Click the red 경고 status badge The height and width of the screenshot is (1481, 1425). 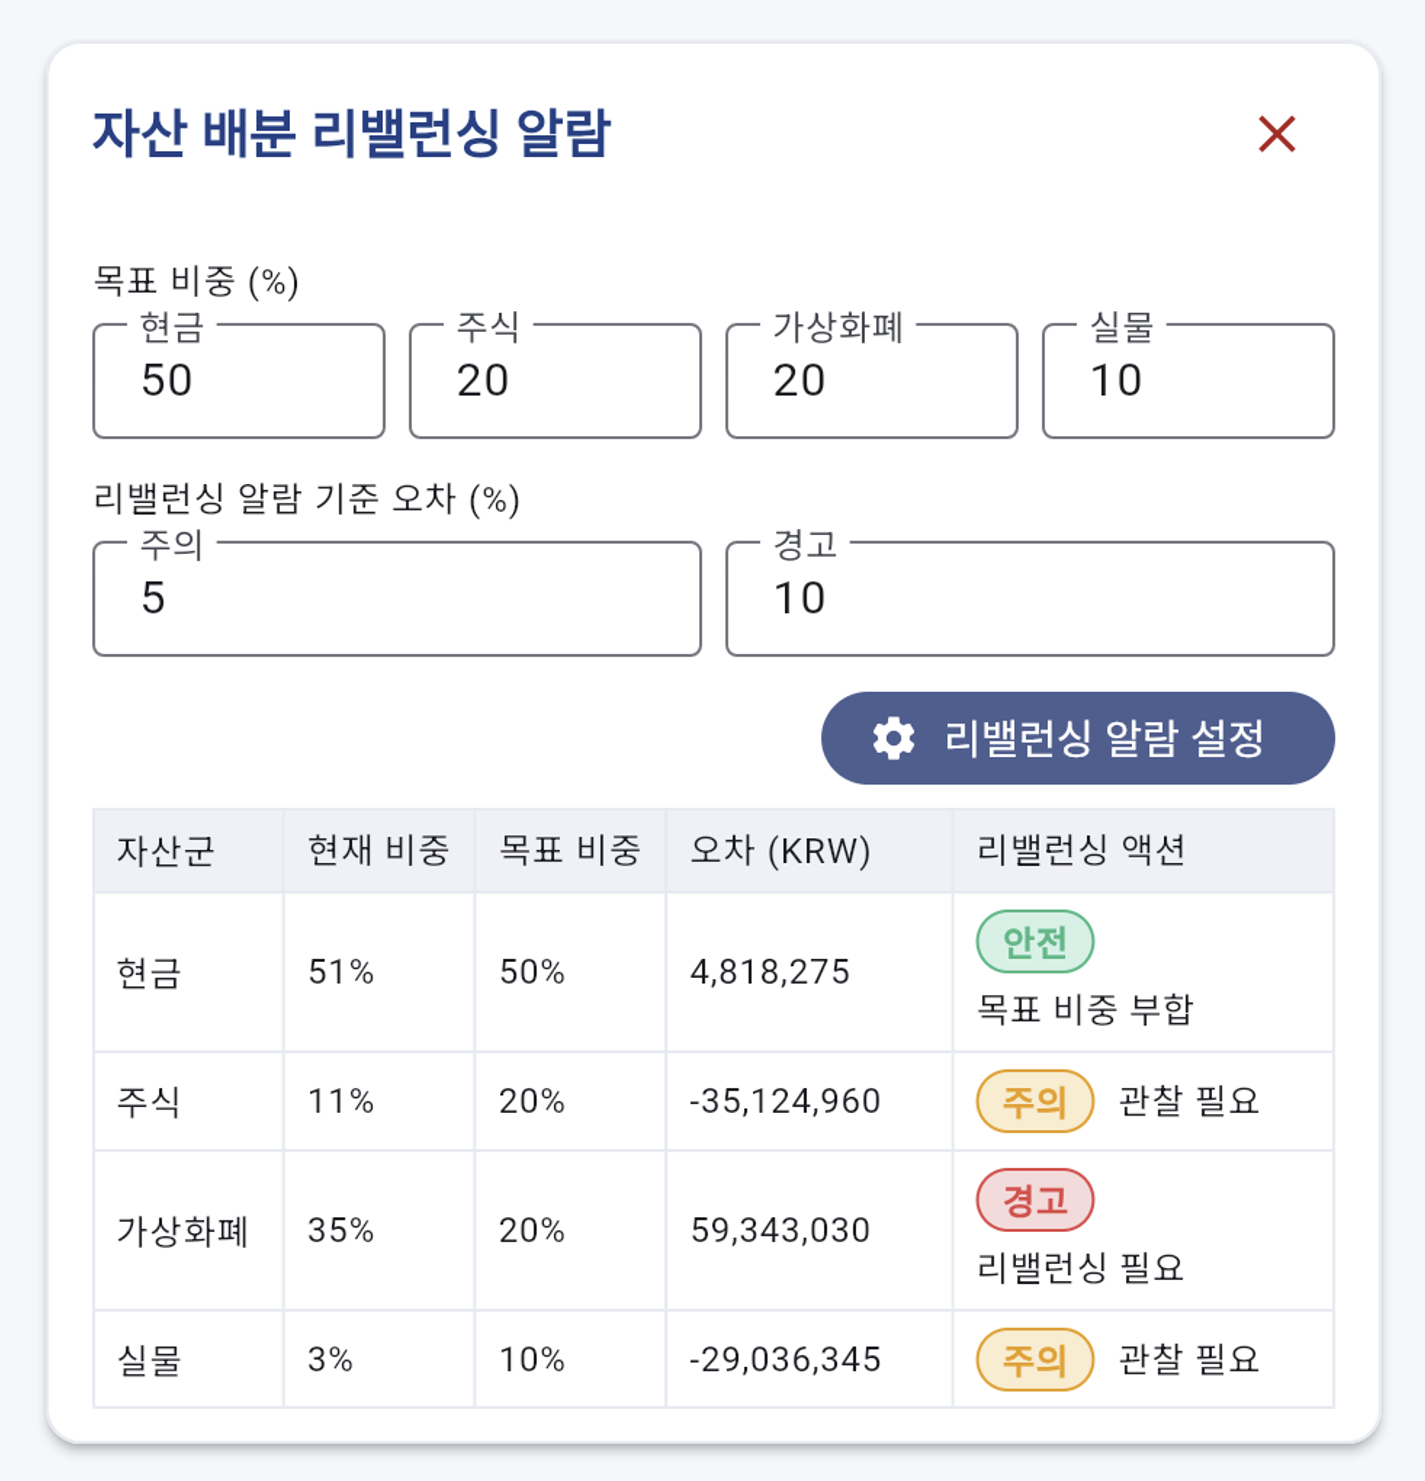pos(1034,1200)
